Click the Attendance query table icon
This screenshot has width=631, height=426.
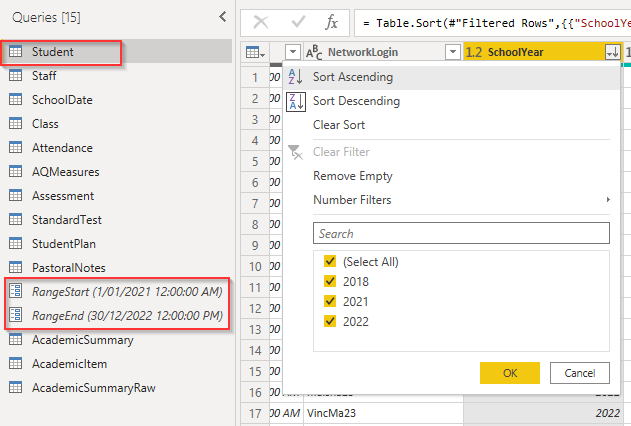(x=16, y=148)
